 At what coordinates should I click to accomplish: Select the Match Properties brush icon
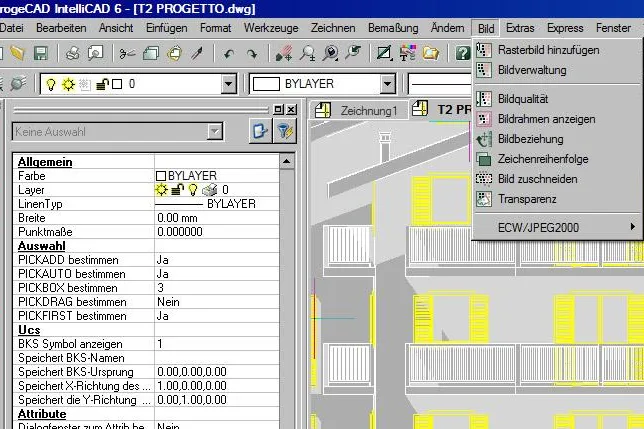click(198, 53)
